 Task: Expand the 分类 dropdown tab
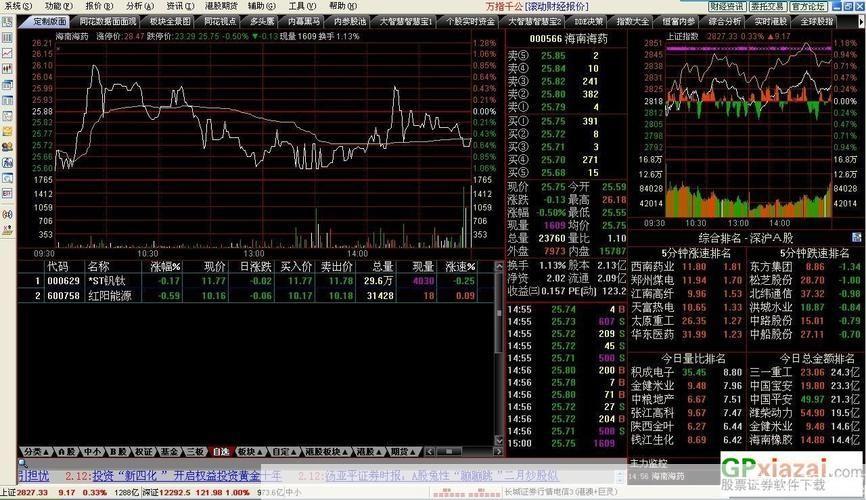point(36,452)
